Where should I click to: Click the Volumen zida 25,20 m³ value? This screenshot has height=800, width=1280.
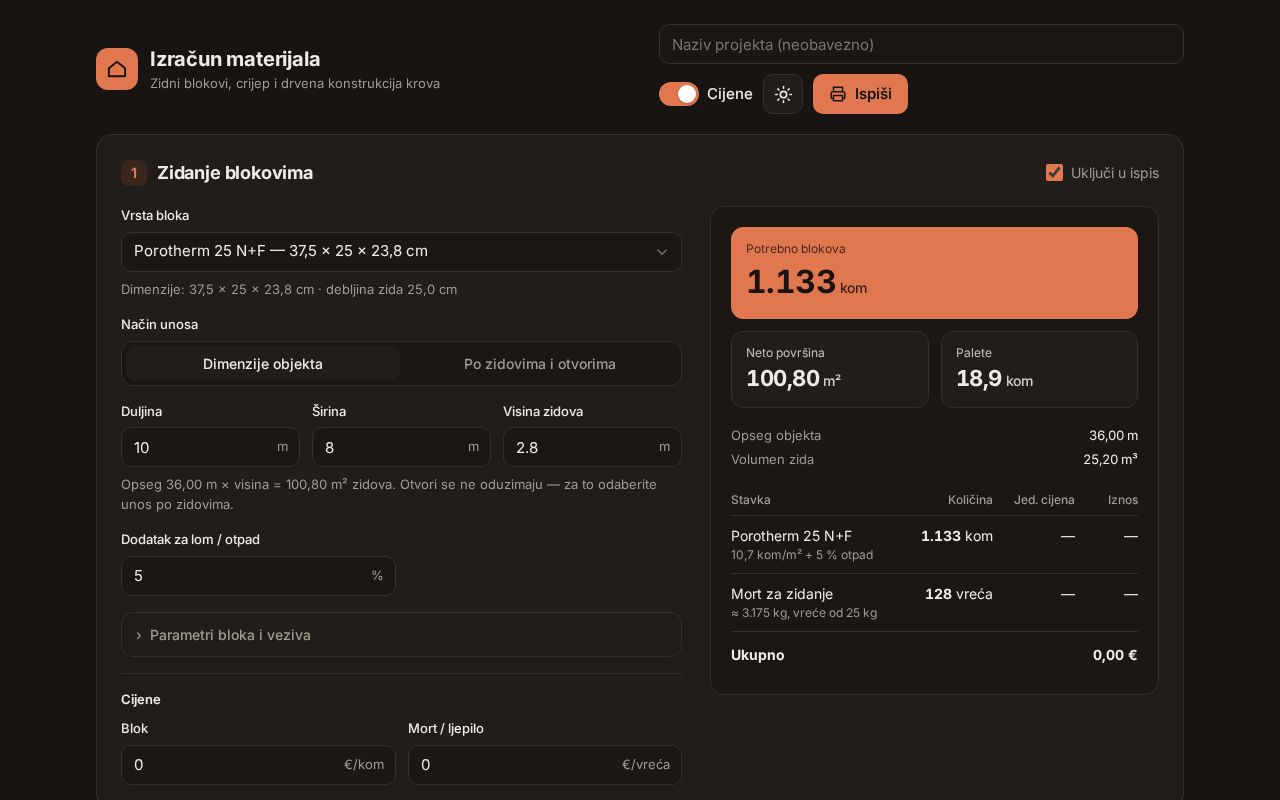pyautogui.click(x=1110, y=459)
